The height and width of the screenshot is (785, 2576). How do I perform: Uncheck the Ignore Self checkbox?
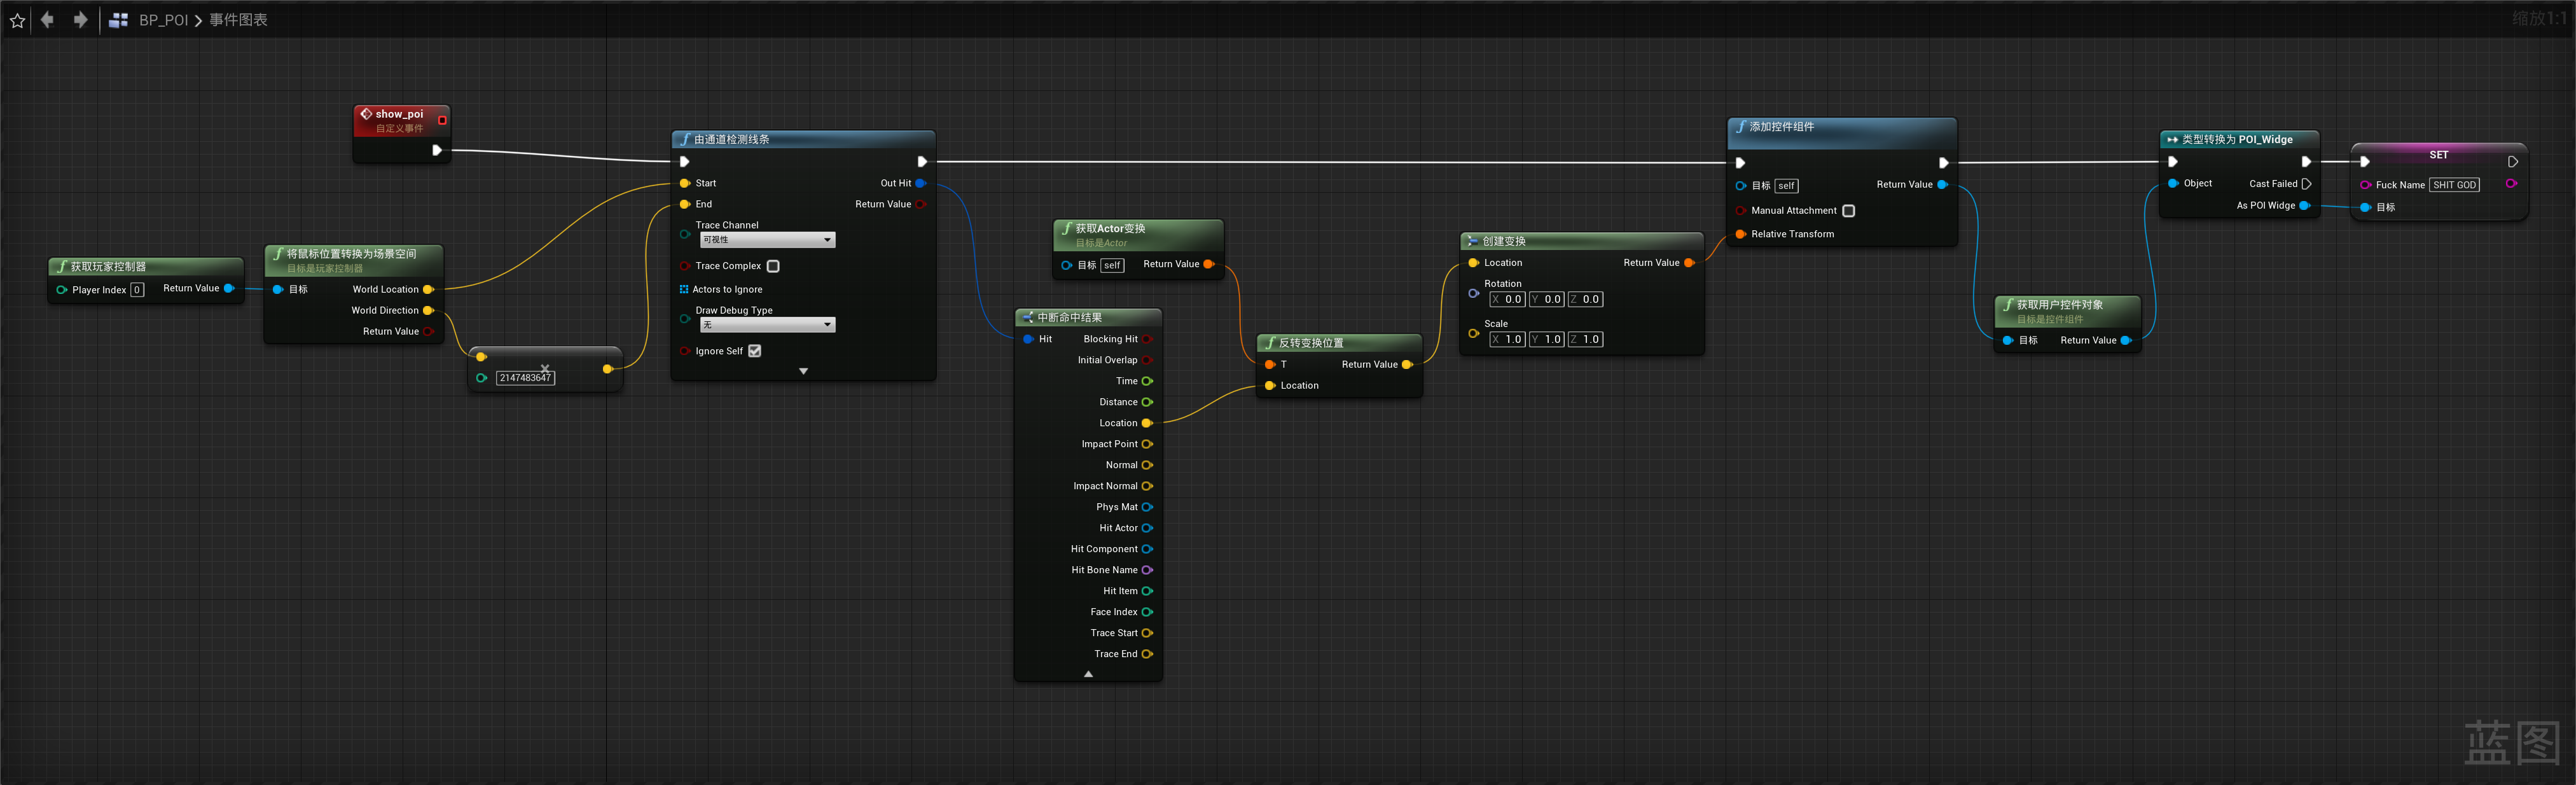755,351
